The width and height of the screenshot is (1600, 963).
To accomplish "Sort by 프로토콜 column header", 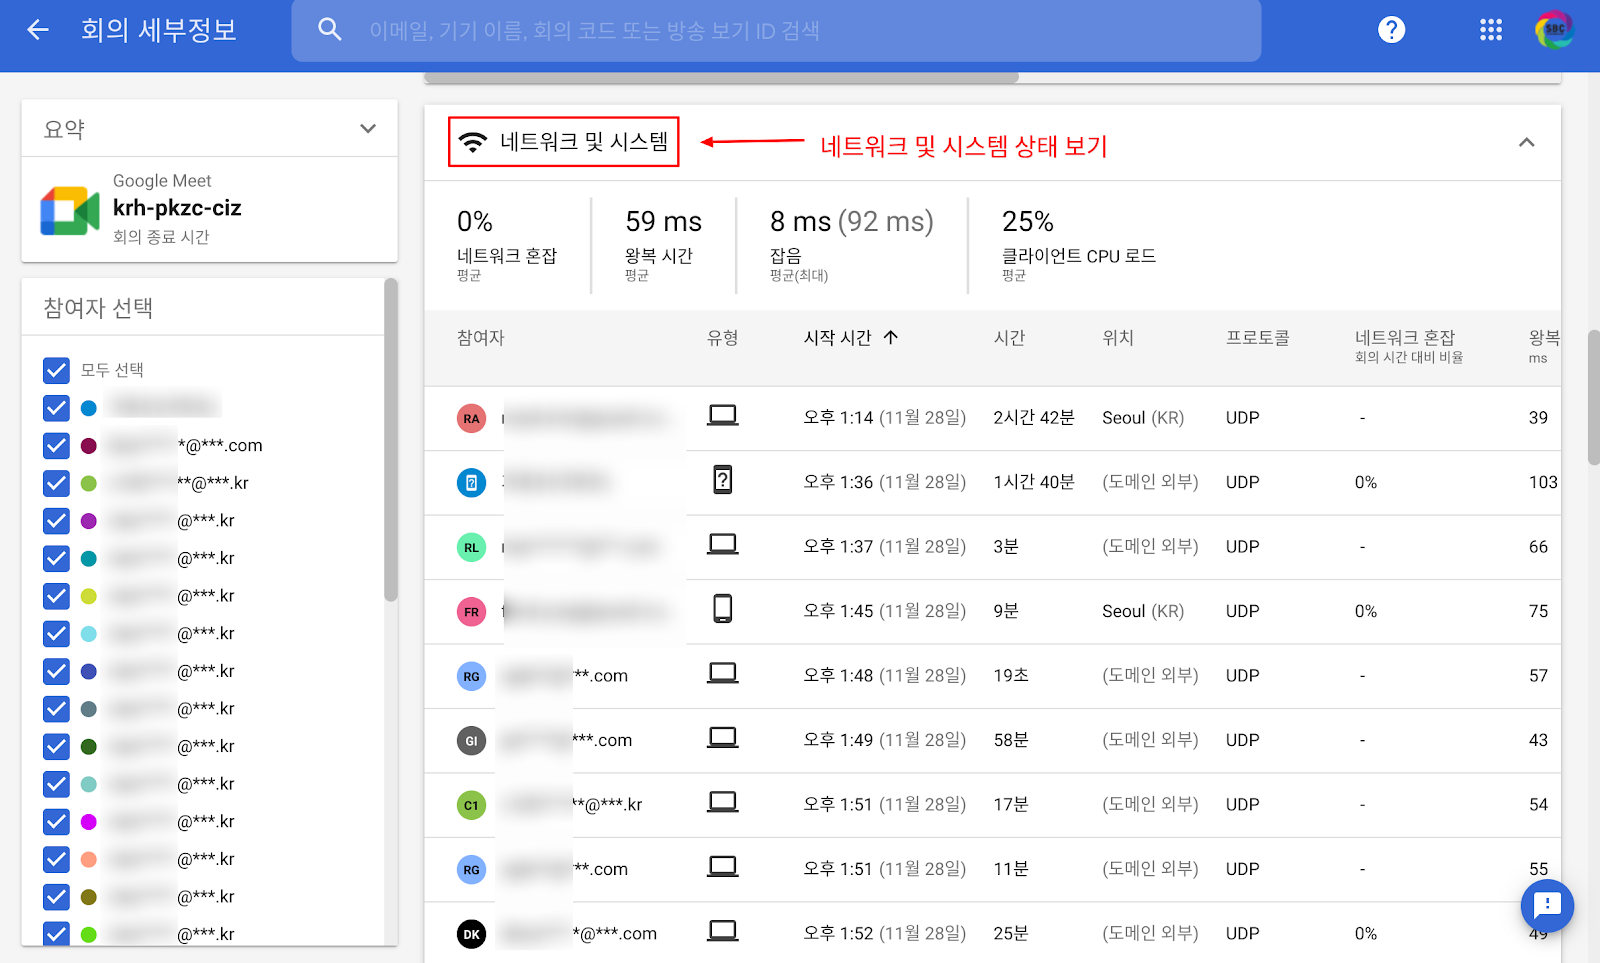I will 1258,338.
